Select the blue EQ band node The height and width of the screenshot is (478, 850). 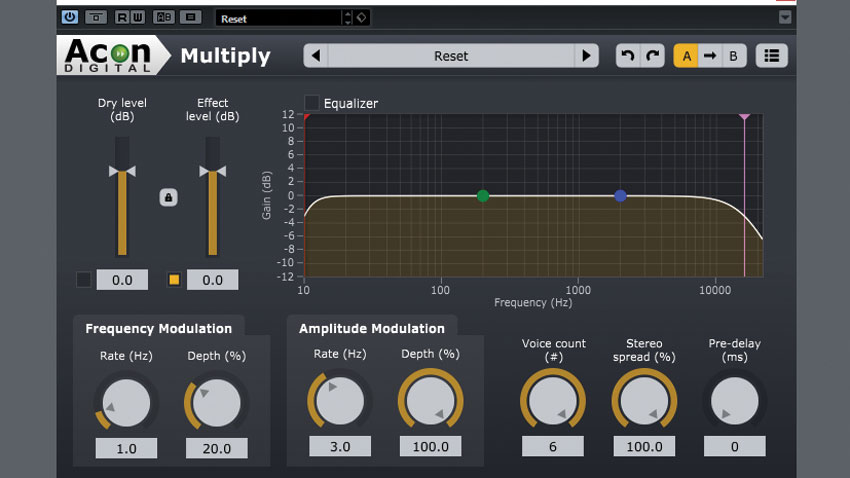620,196
